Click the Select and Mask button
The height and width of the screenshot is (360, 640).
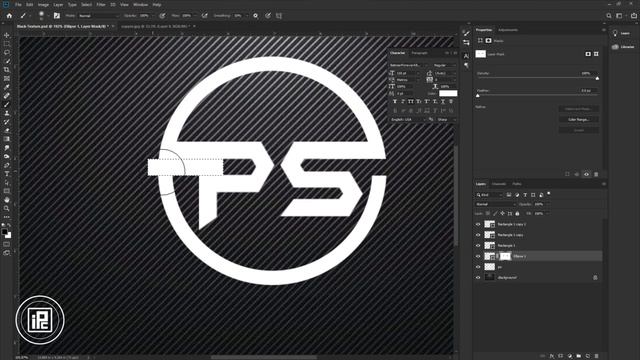[579, 109]
